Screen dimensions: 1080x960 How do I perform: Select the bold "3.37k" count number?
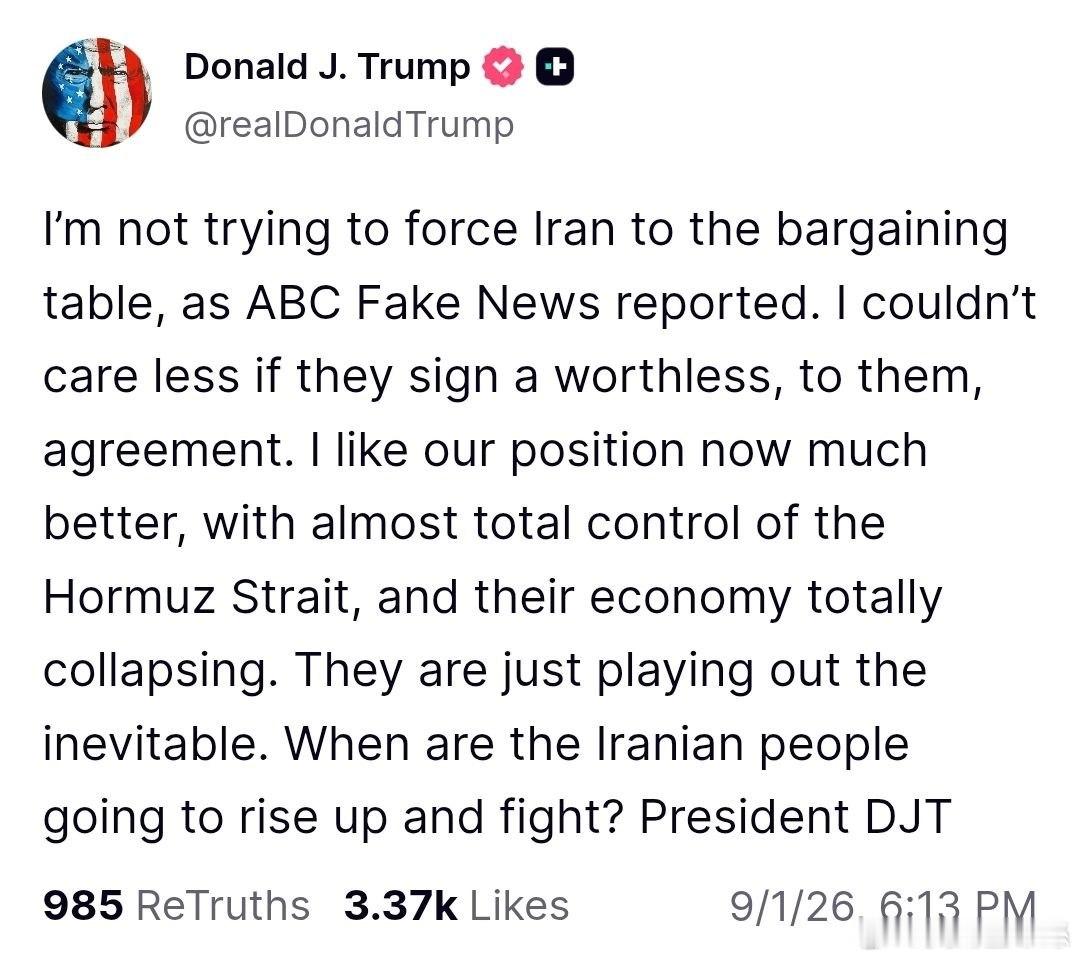pyautogui.click(x=401, y=905)
